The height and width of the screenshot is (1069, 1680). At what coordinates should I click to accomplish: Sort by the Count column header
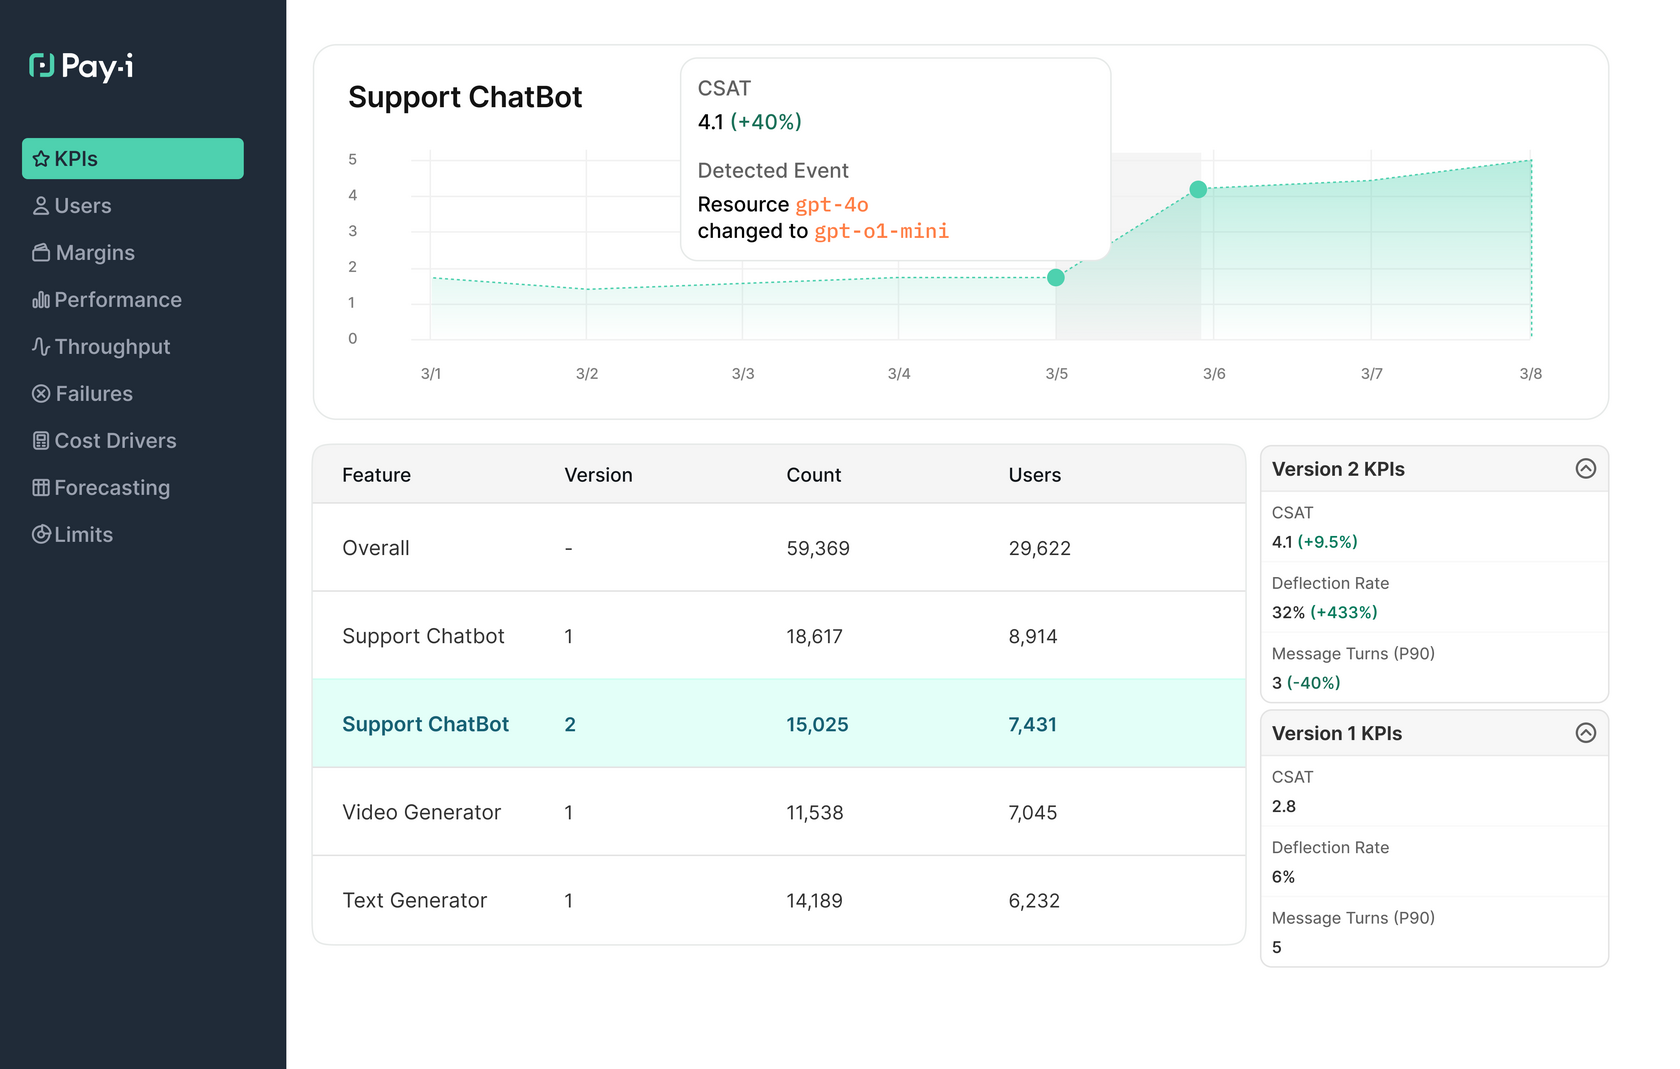point(813,475)
